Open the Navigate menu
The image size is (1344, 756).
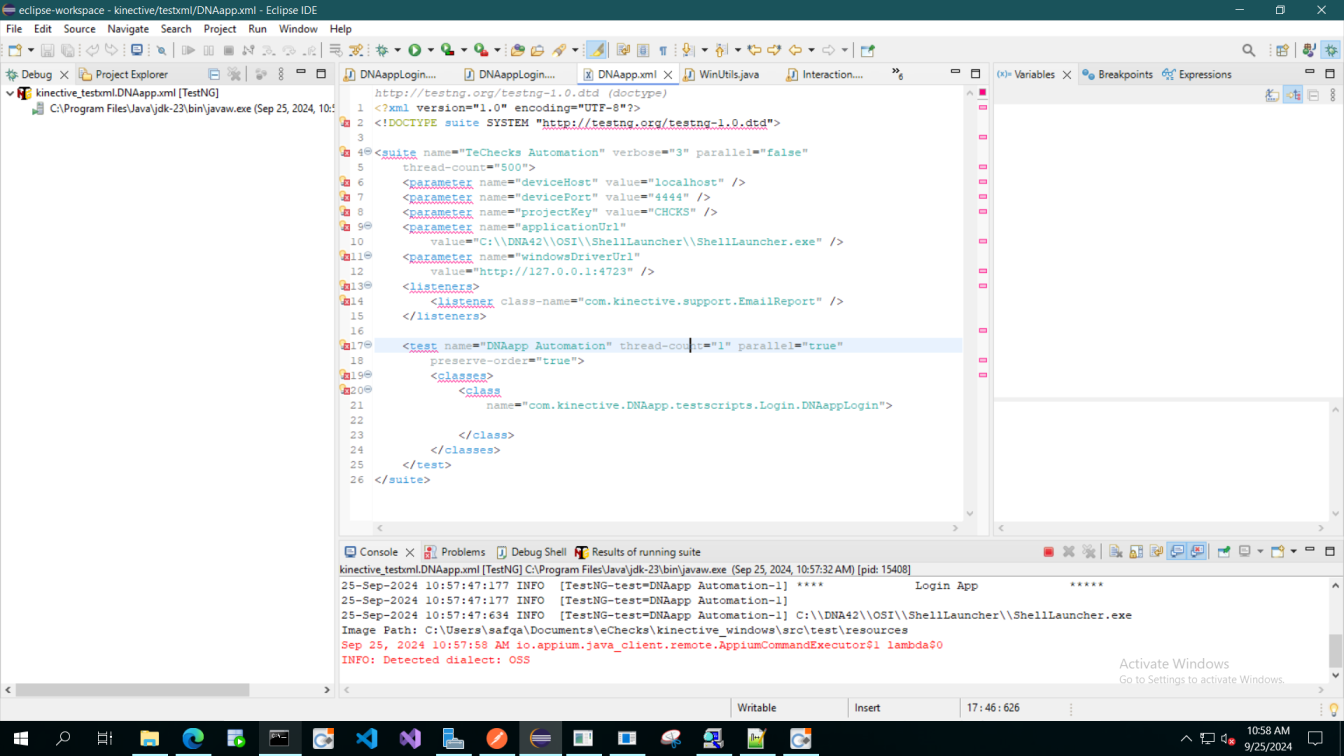(128, 29)
